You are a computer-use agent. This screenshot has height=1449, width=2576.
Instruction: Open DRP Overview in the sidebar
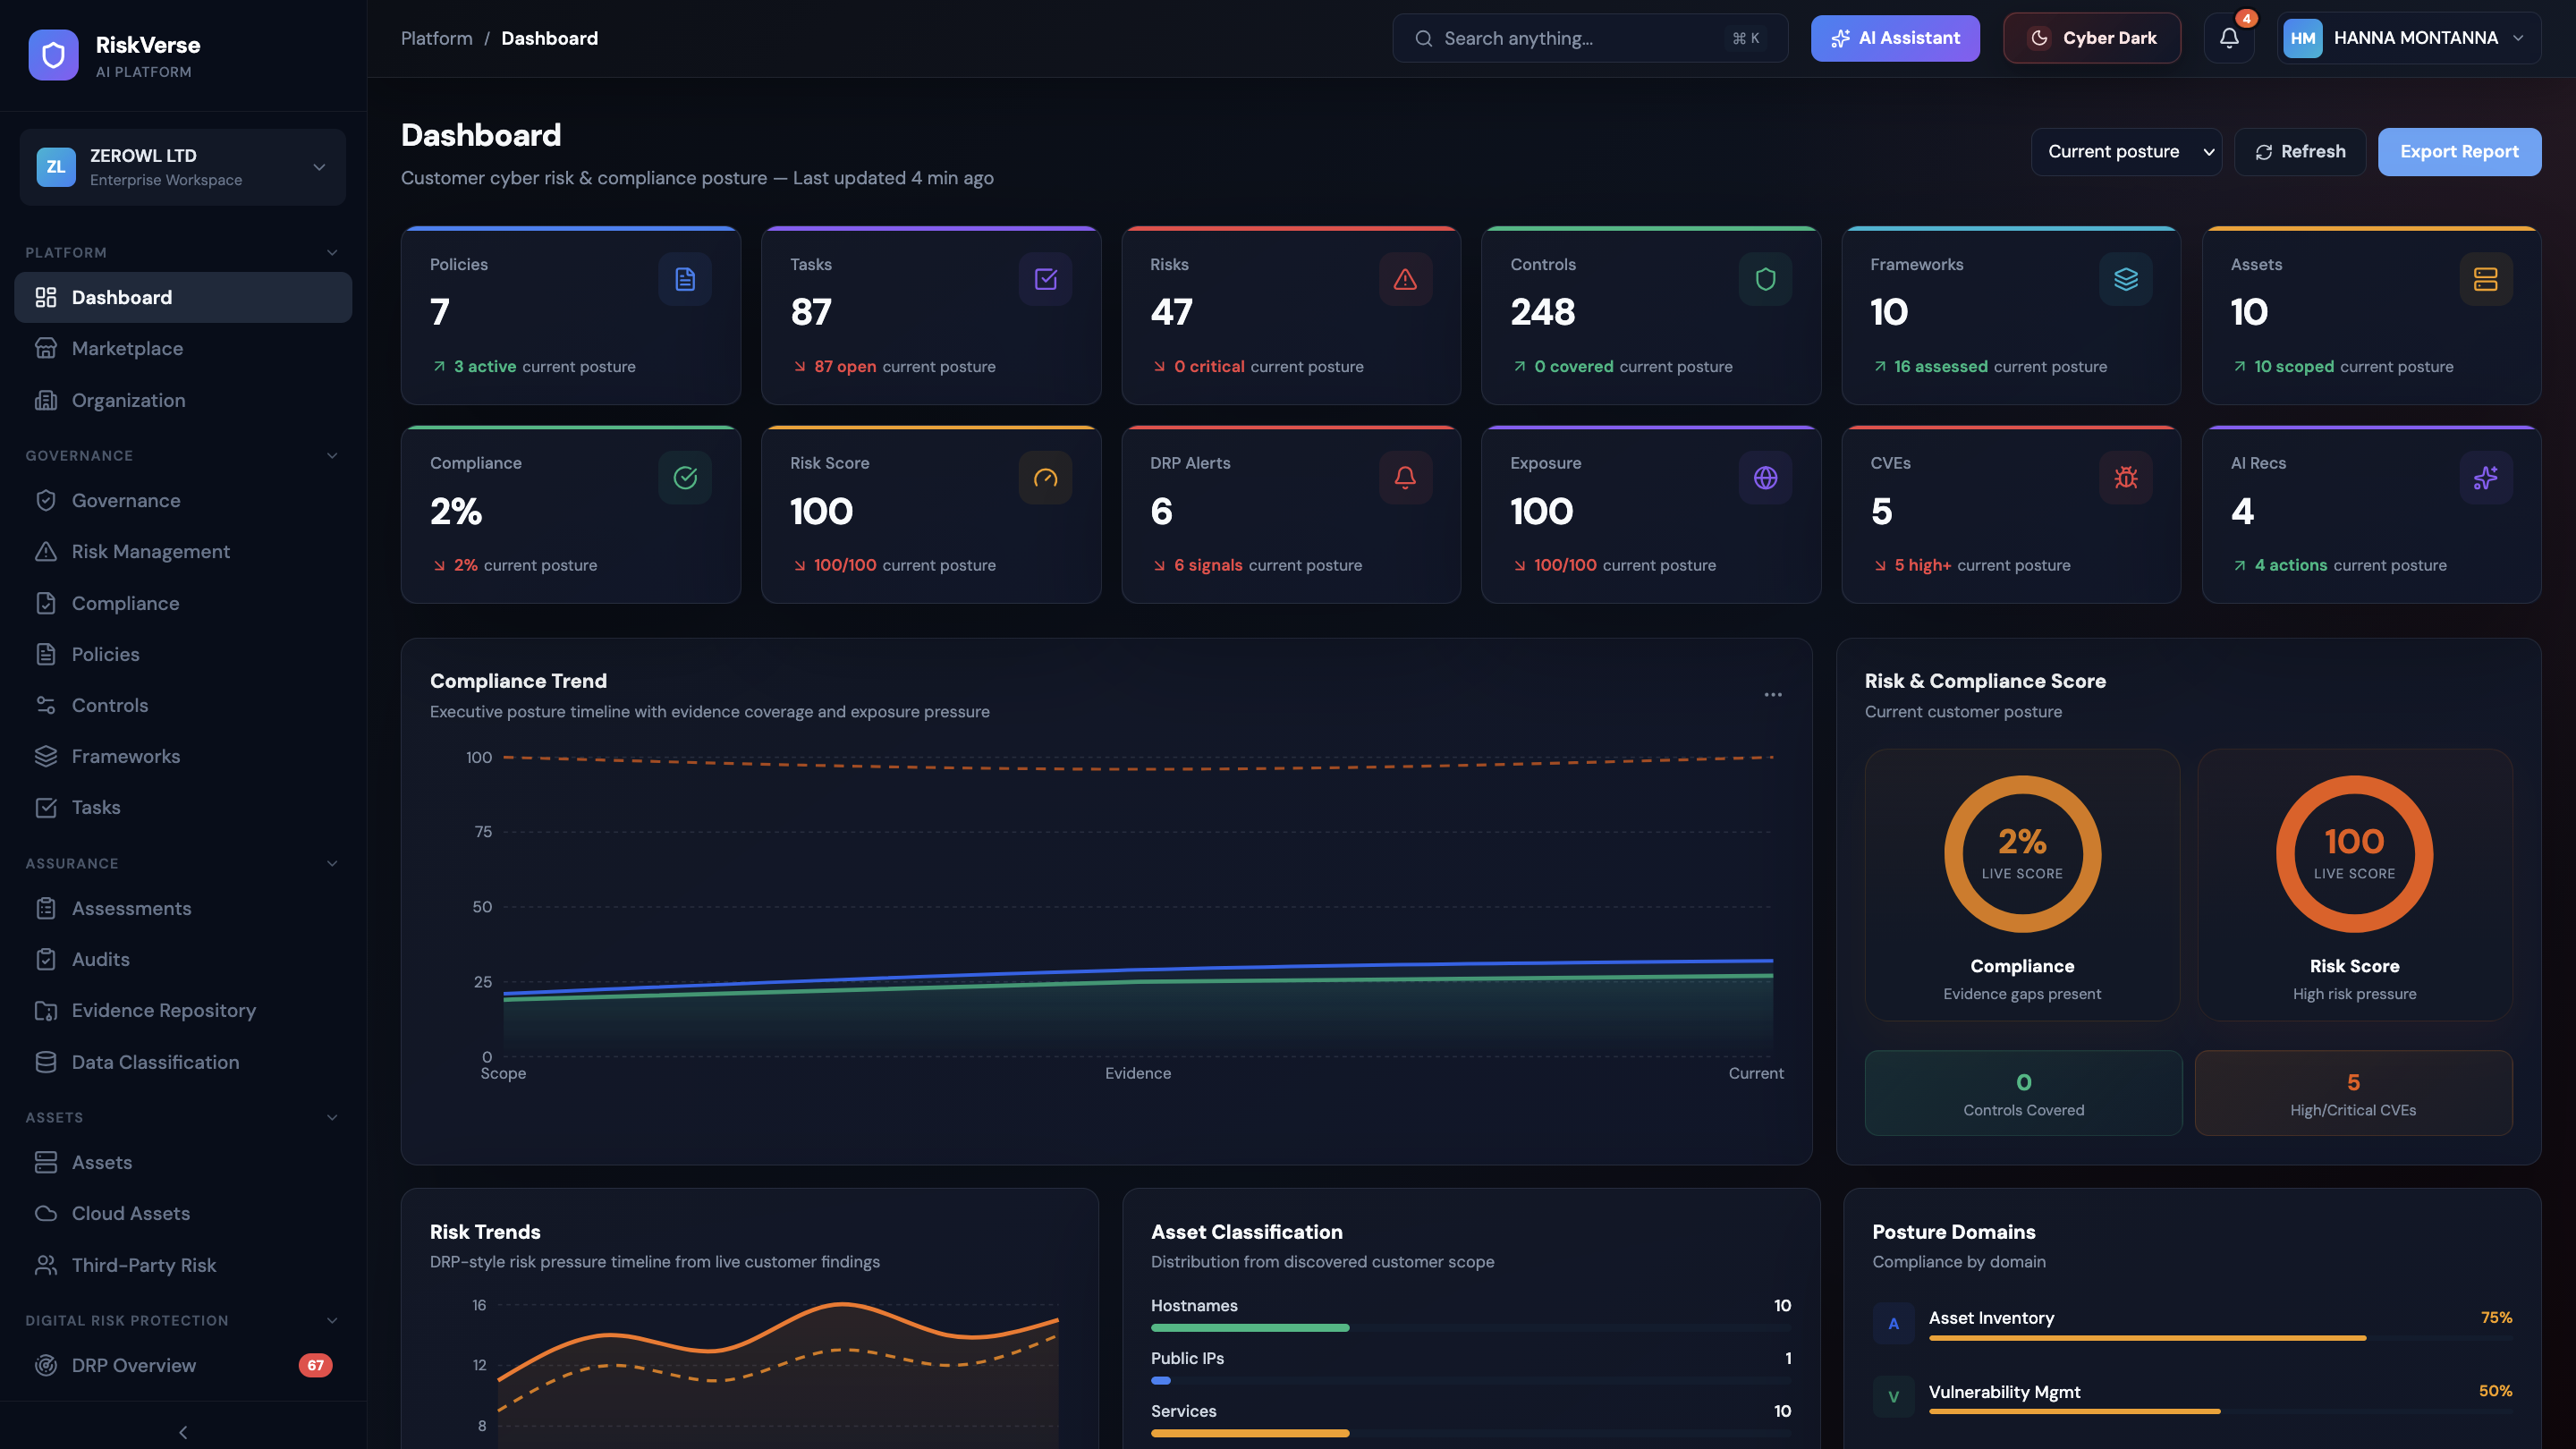[183, 1365]
